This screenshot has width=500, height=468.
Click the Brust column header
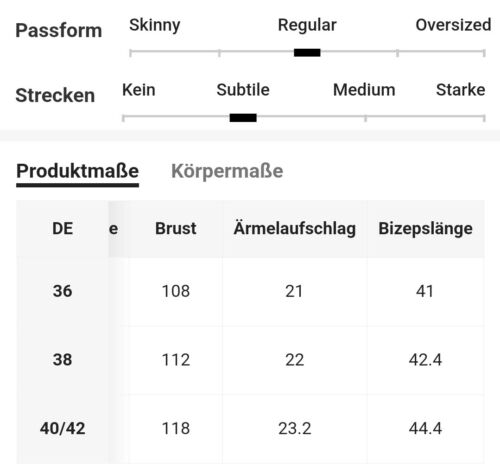pos(176,229)
